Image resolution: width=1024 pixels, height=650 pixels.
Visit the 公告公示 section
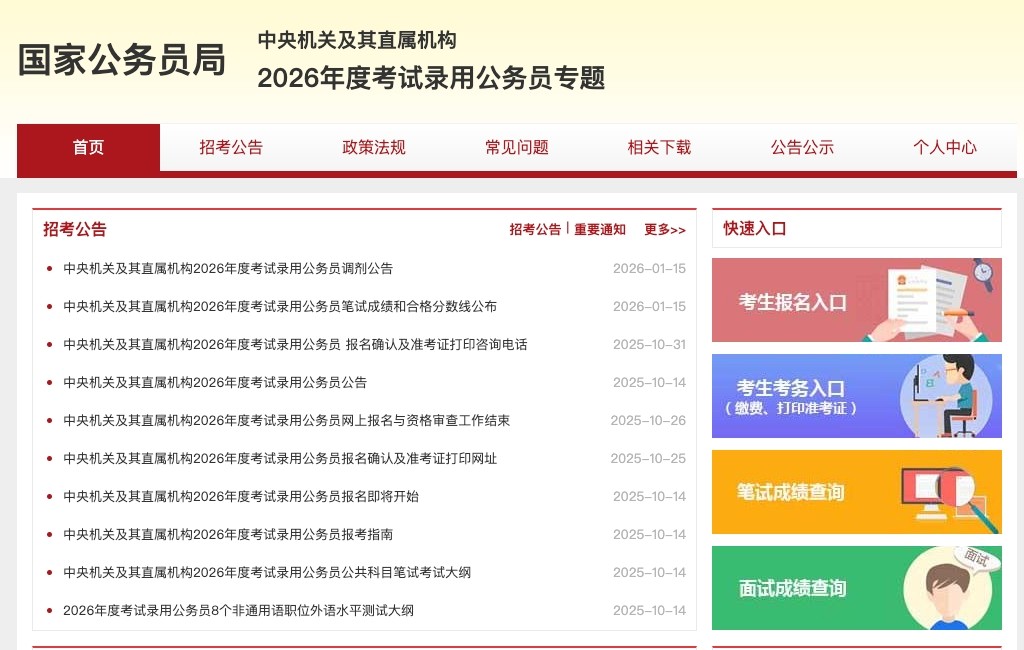[802, 147]
